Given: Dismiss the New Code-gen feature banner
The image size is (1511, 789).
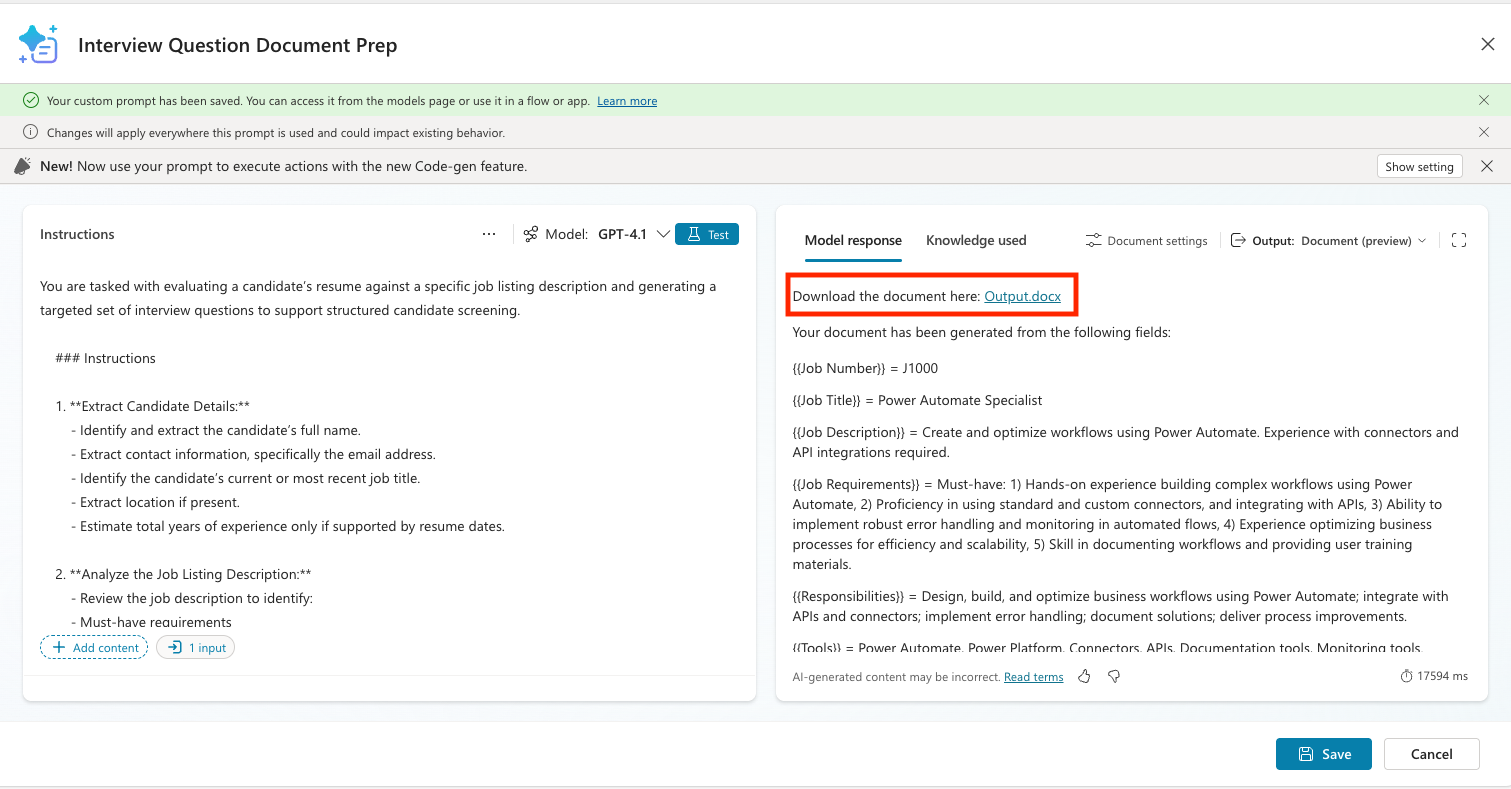Looking at the screenshot, I should [1487, 166].
